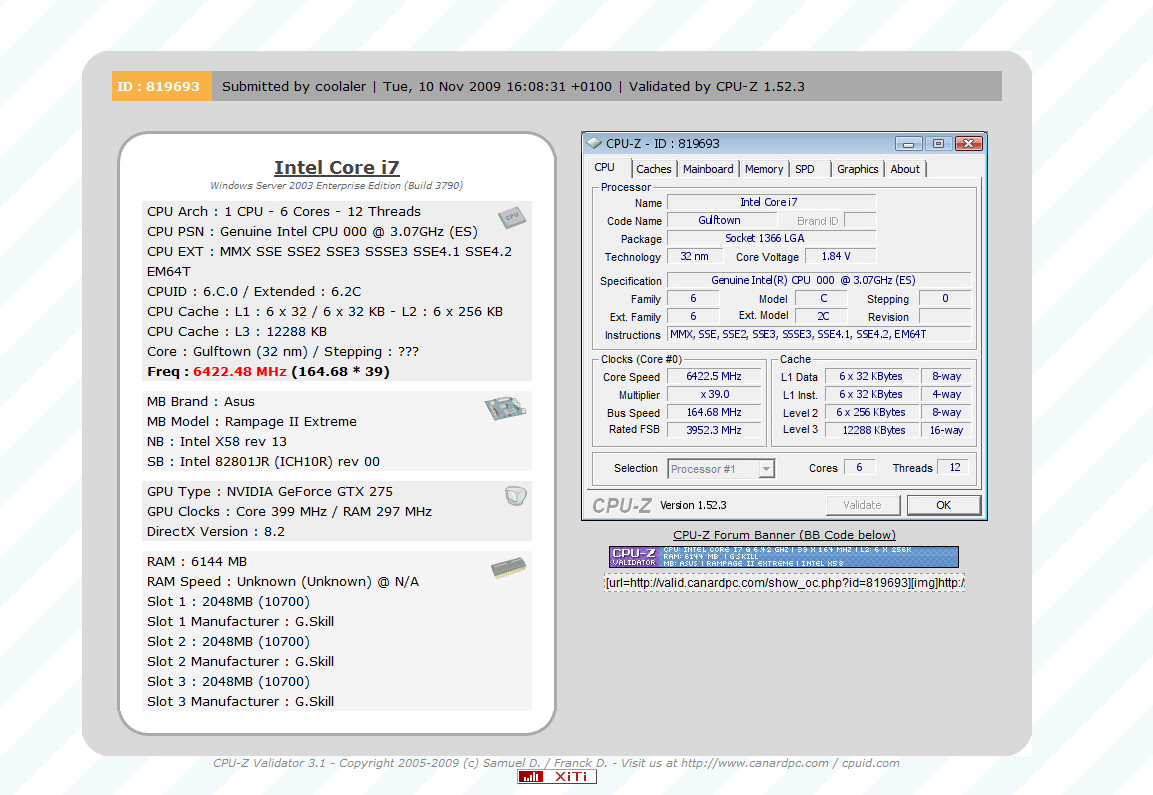Minimize the CPU-Z window

(x=908, y=143)
